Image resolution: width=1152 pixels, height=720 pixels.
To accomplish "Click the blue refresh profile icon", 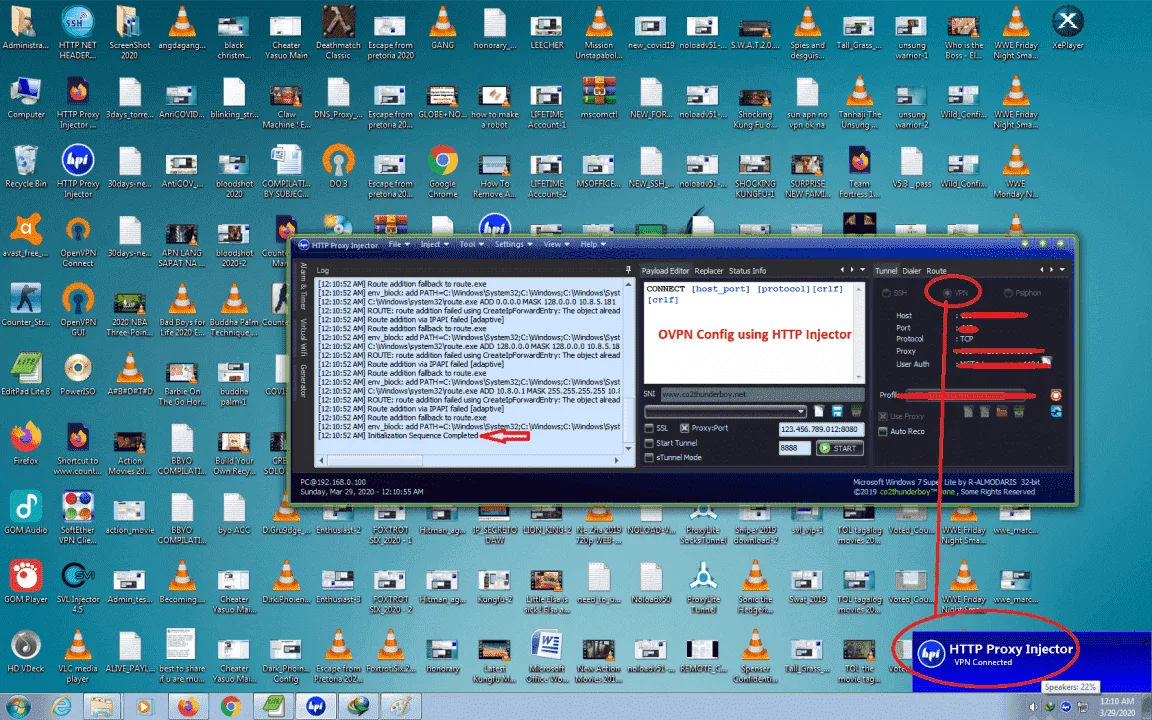I will 1056,411.
